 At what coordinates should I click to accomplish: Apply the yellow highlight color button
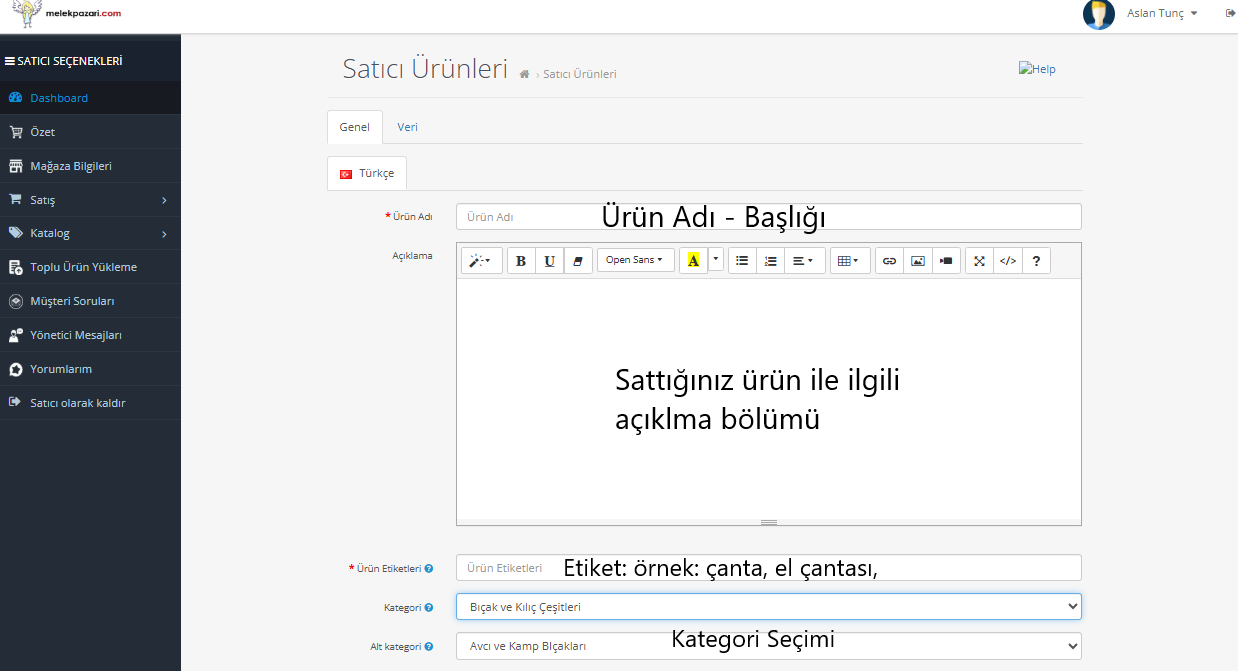point(693,261)
